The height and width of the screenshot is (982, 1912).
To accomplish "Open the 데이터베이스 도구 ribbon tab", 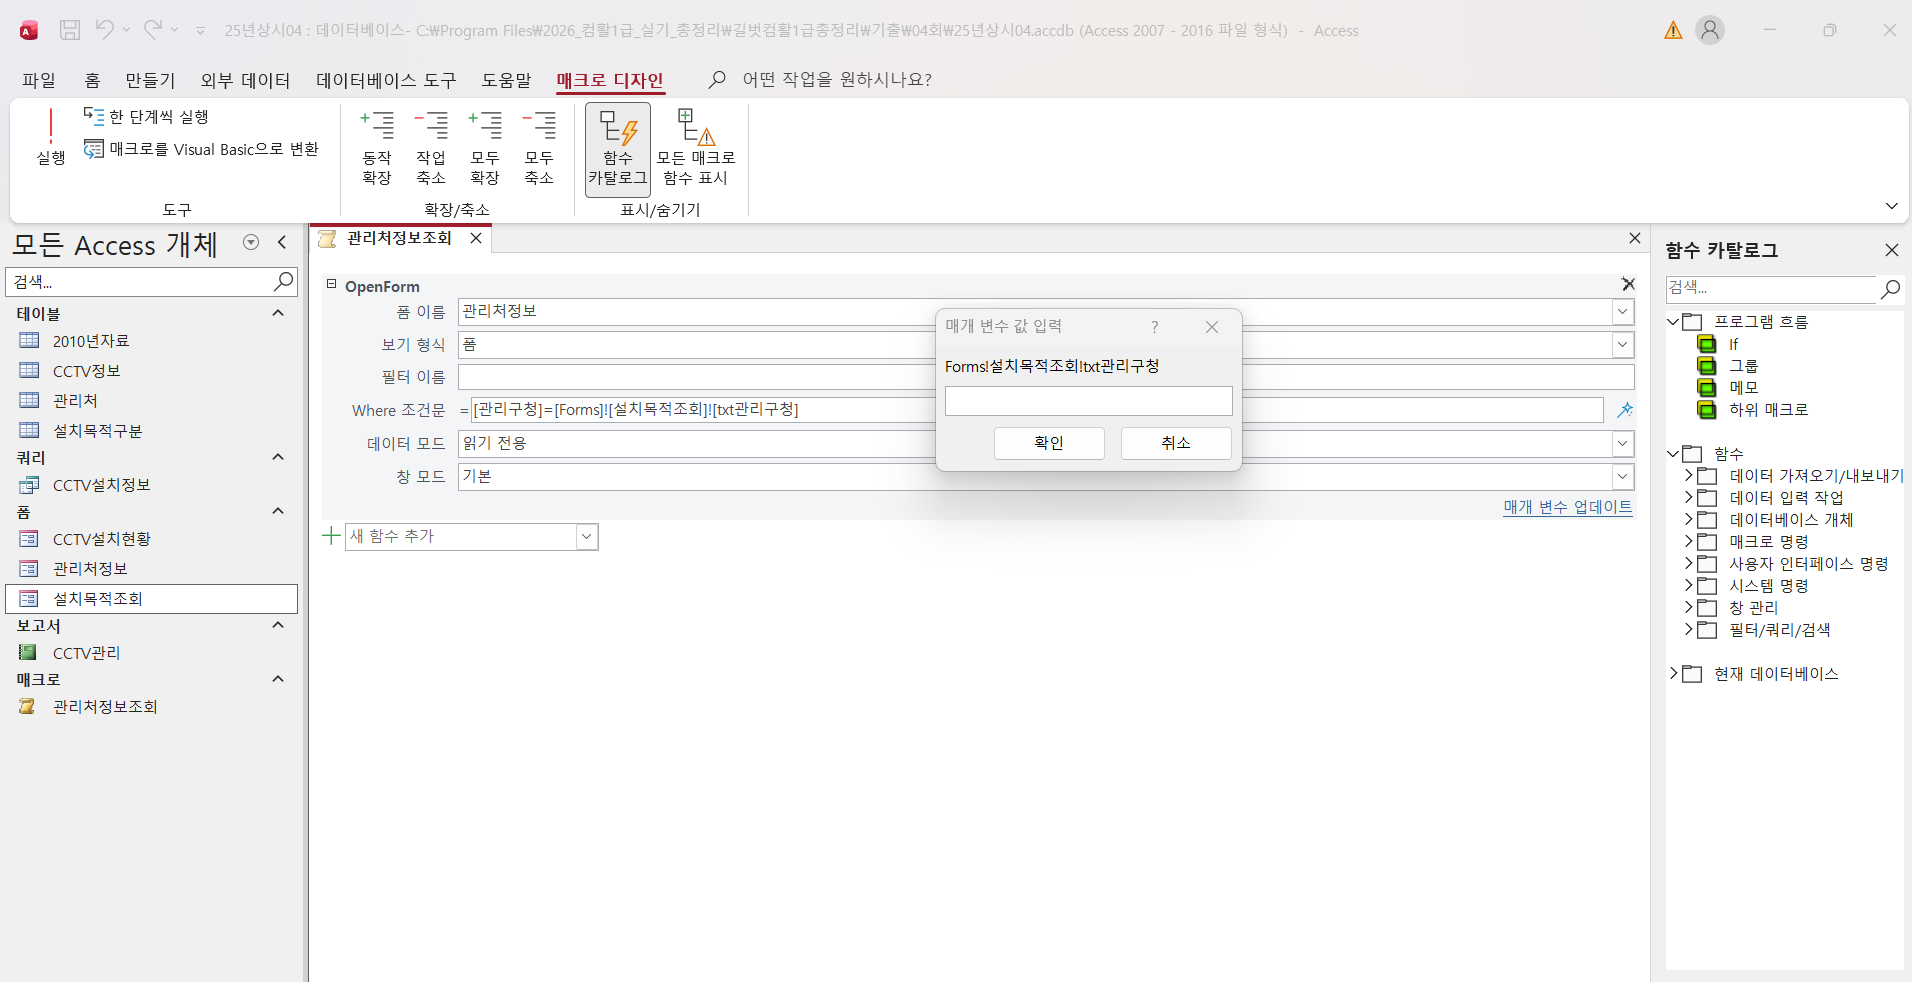I will coord(386,80).
